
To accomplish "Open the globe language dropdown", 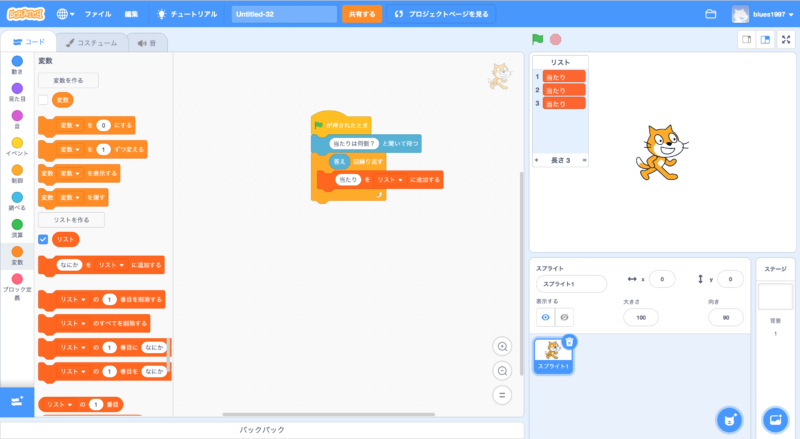I will [x=67, y=15].
